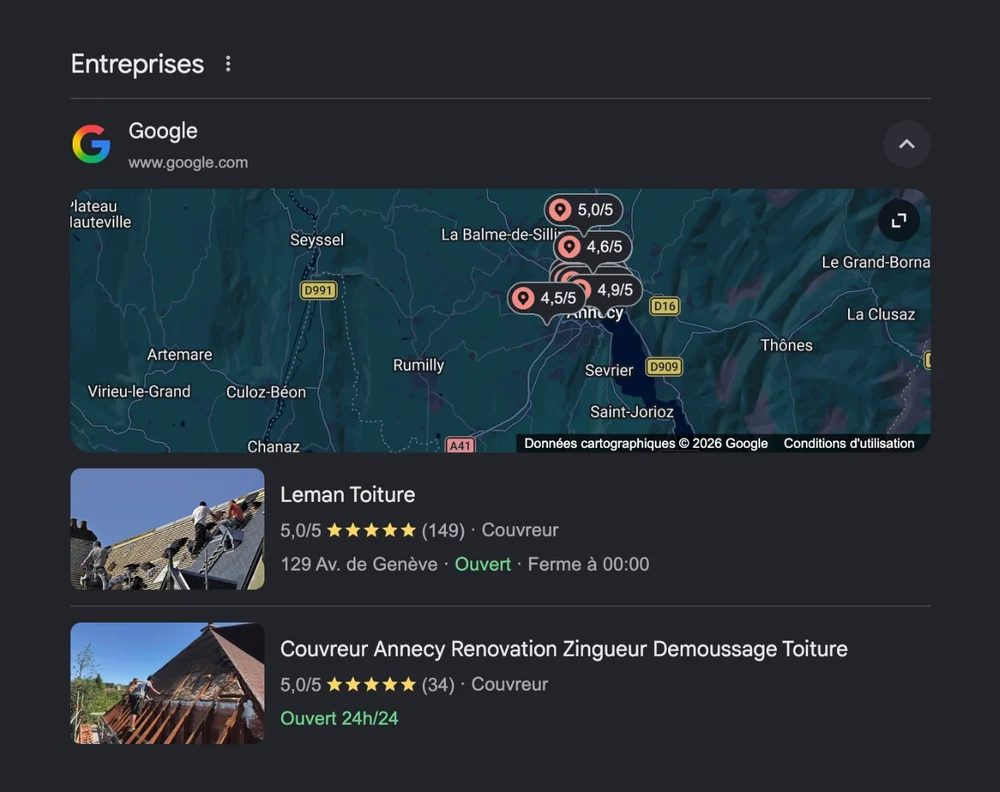Click the Rumilly label on the map
Screen dimensions: 1000x792
click(418, 365)
